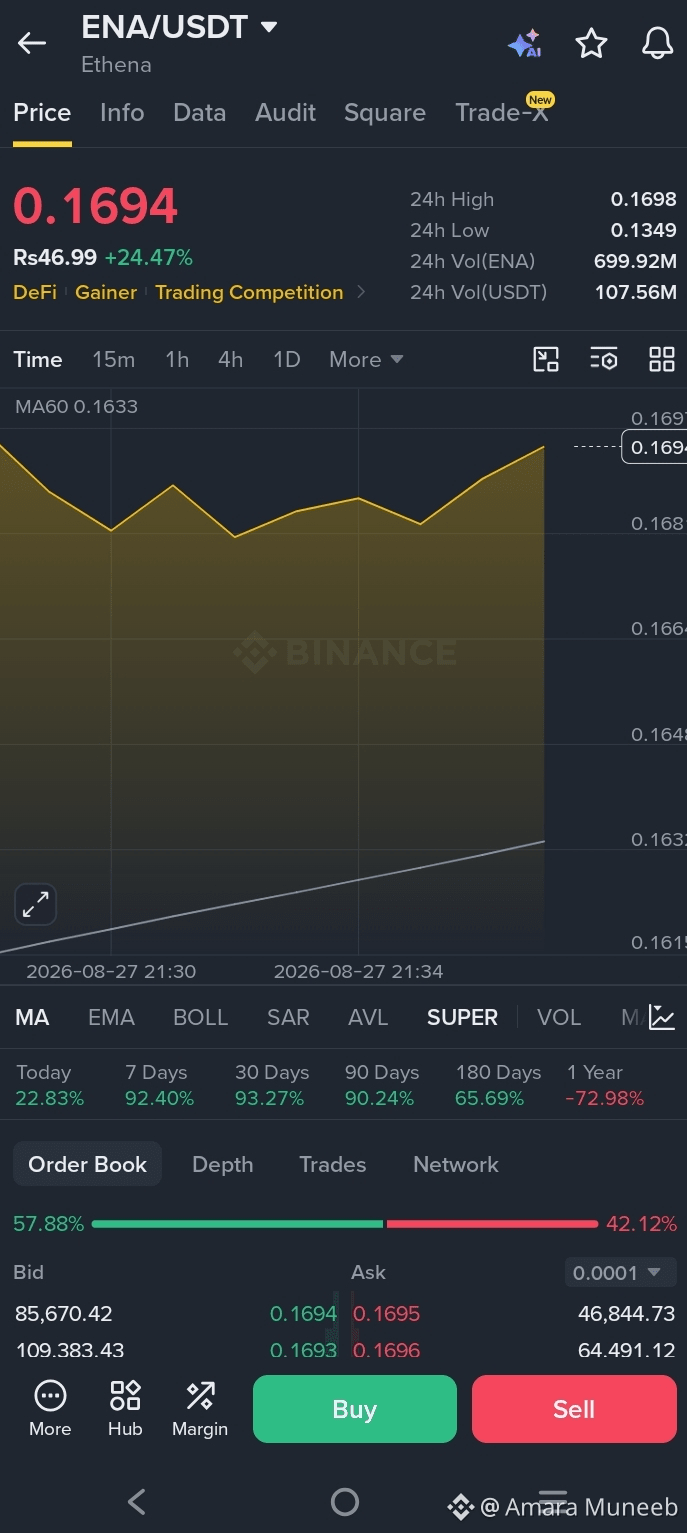The width and height of the screenshot is (687, 1533).
Task: Open indicator chart settings icon
Action: 662,1017
